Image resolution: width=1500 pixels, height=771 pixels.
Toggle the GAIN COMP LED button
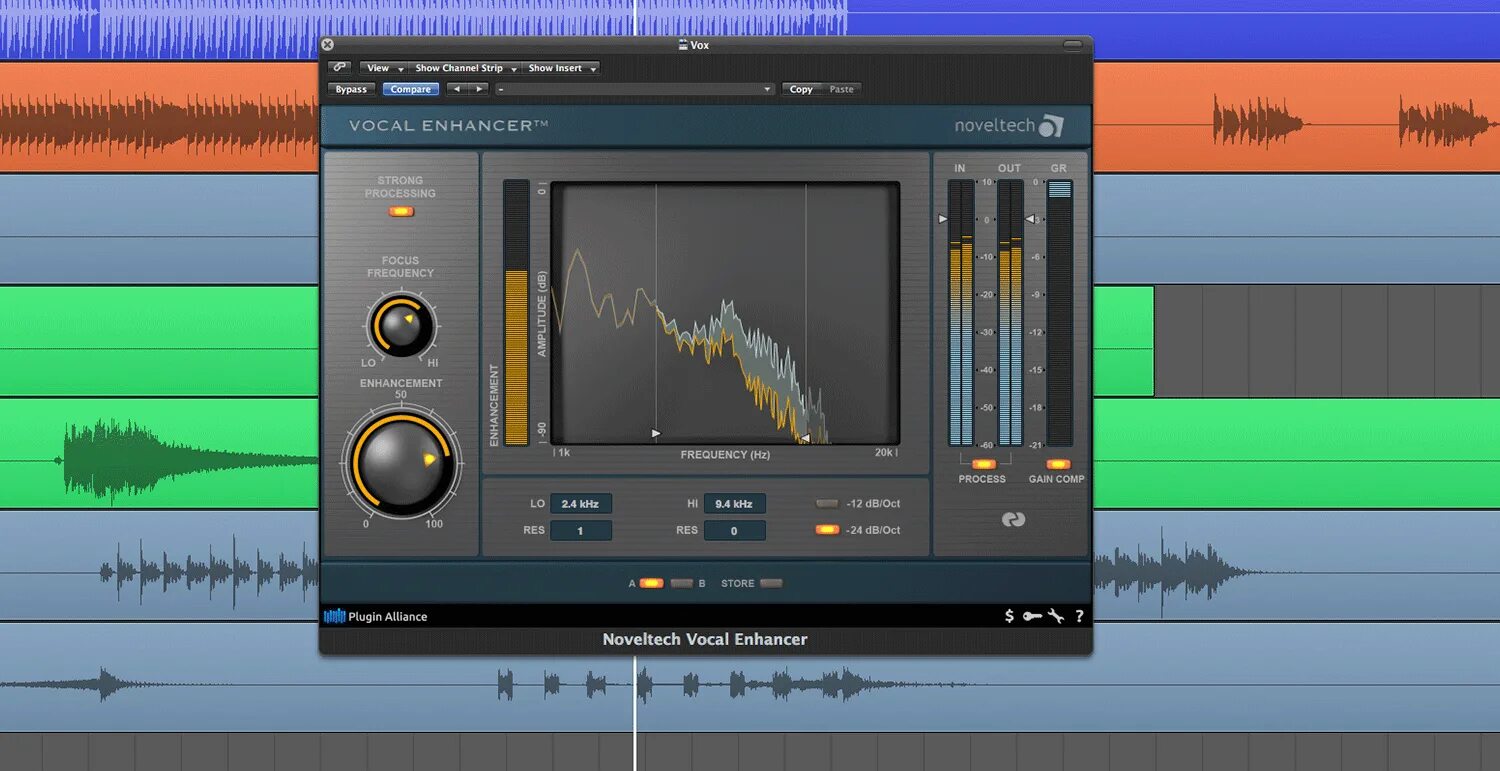1058,464
